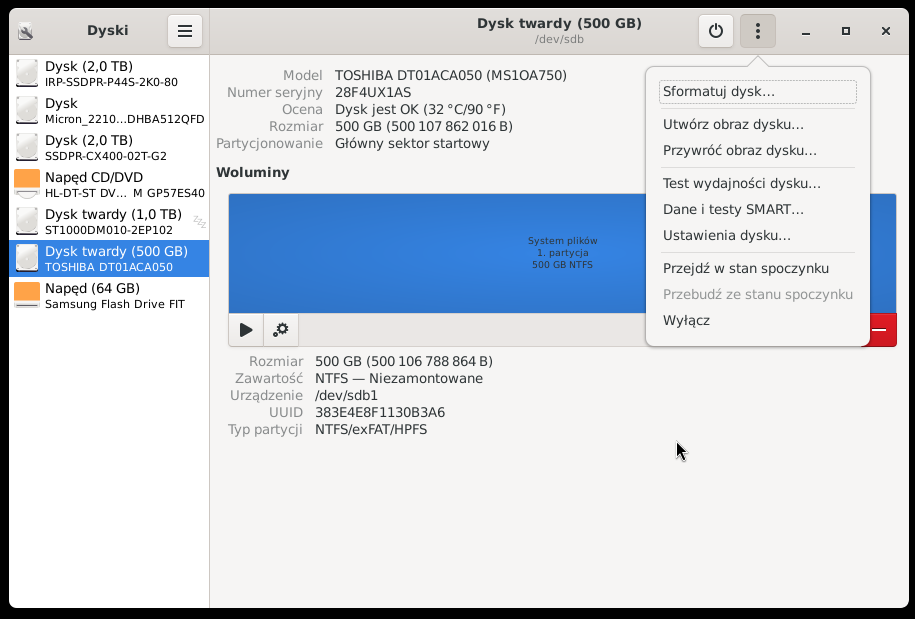Click the CD/DVD drive orange icon

coord(27,184)
